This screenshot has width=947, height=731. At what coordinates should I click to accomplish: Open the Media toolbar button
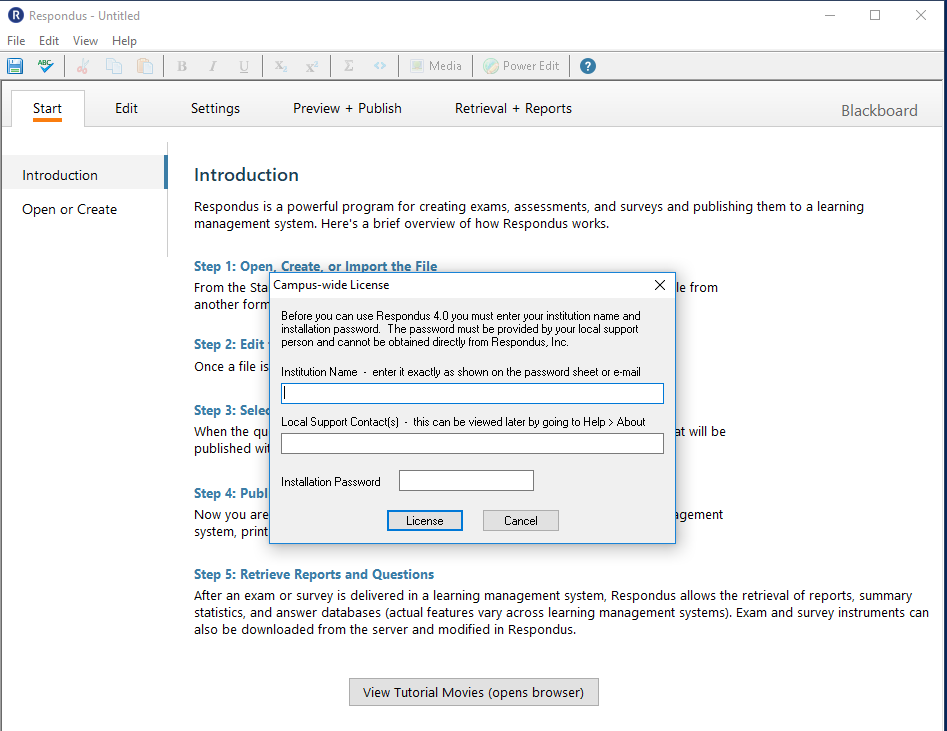(x=435, y=66)
